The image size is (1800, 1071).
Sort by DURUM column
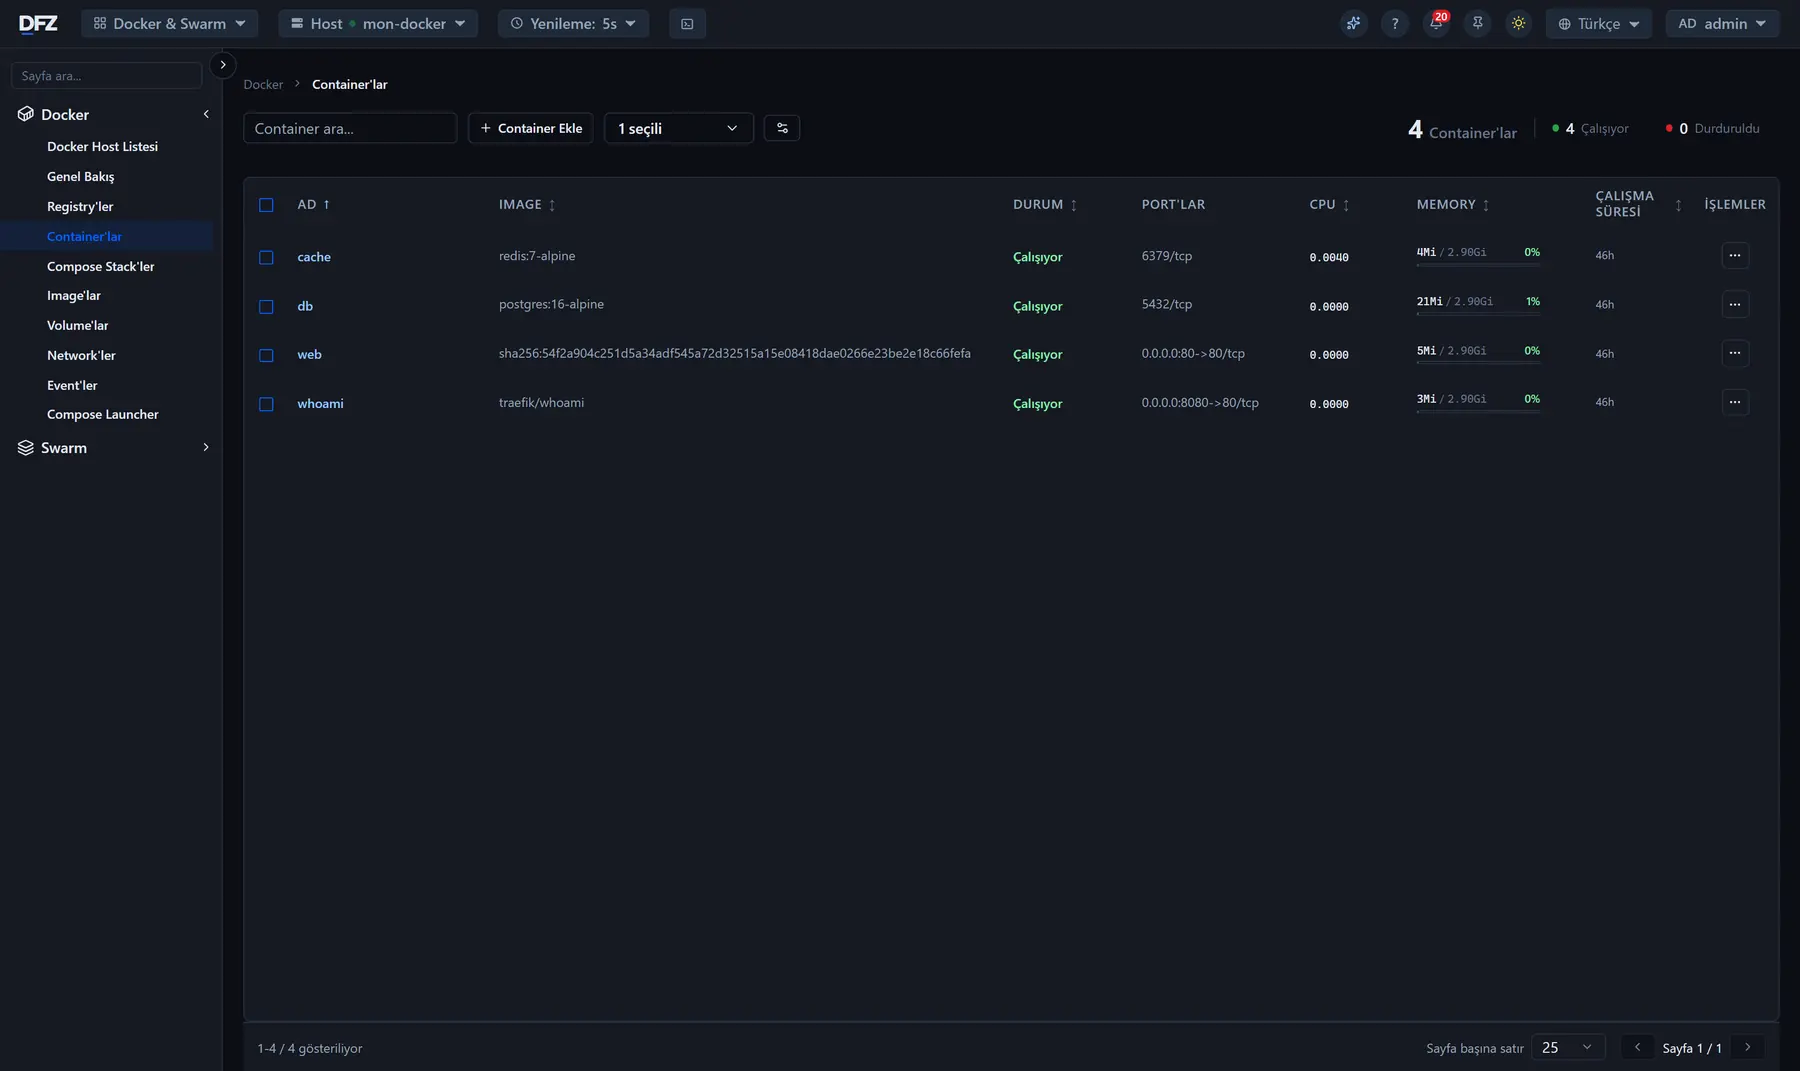pos(1074,205)
